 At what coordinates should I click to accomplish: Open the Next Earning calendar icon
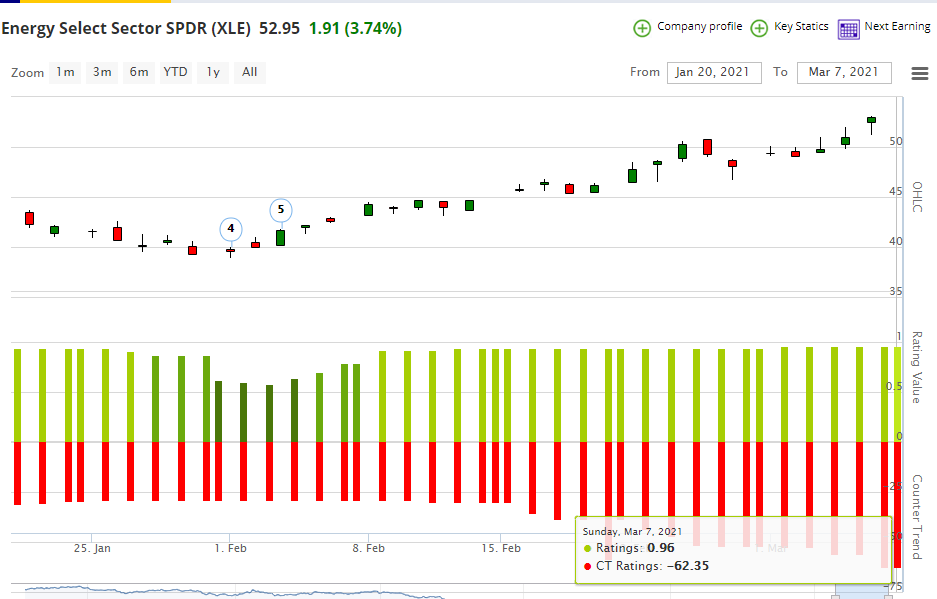[x=849, y=29]
